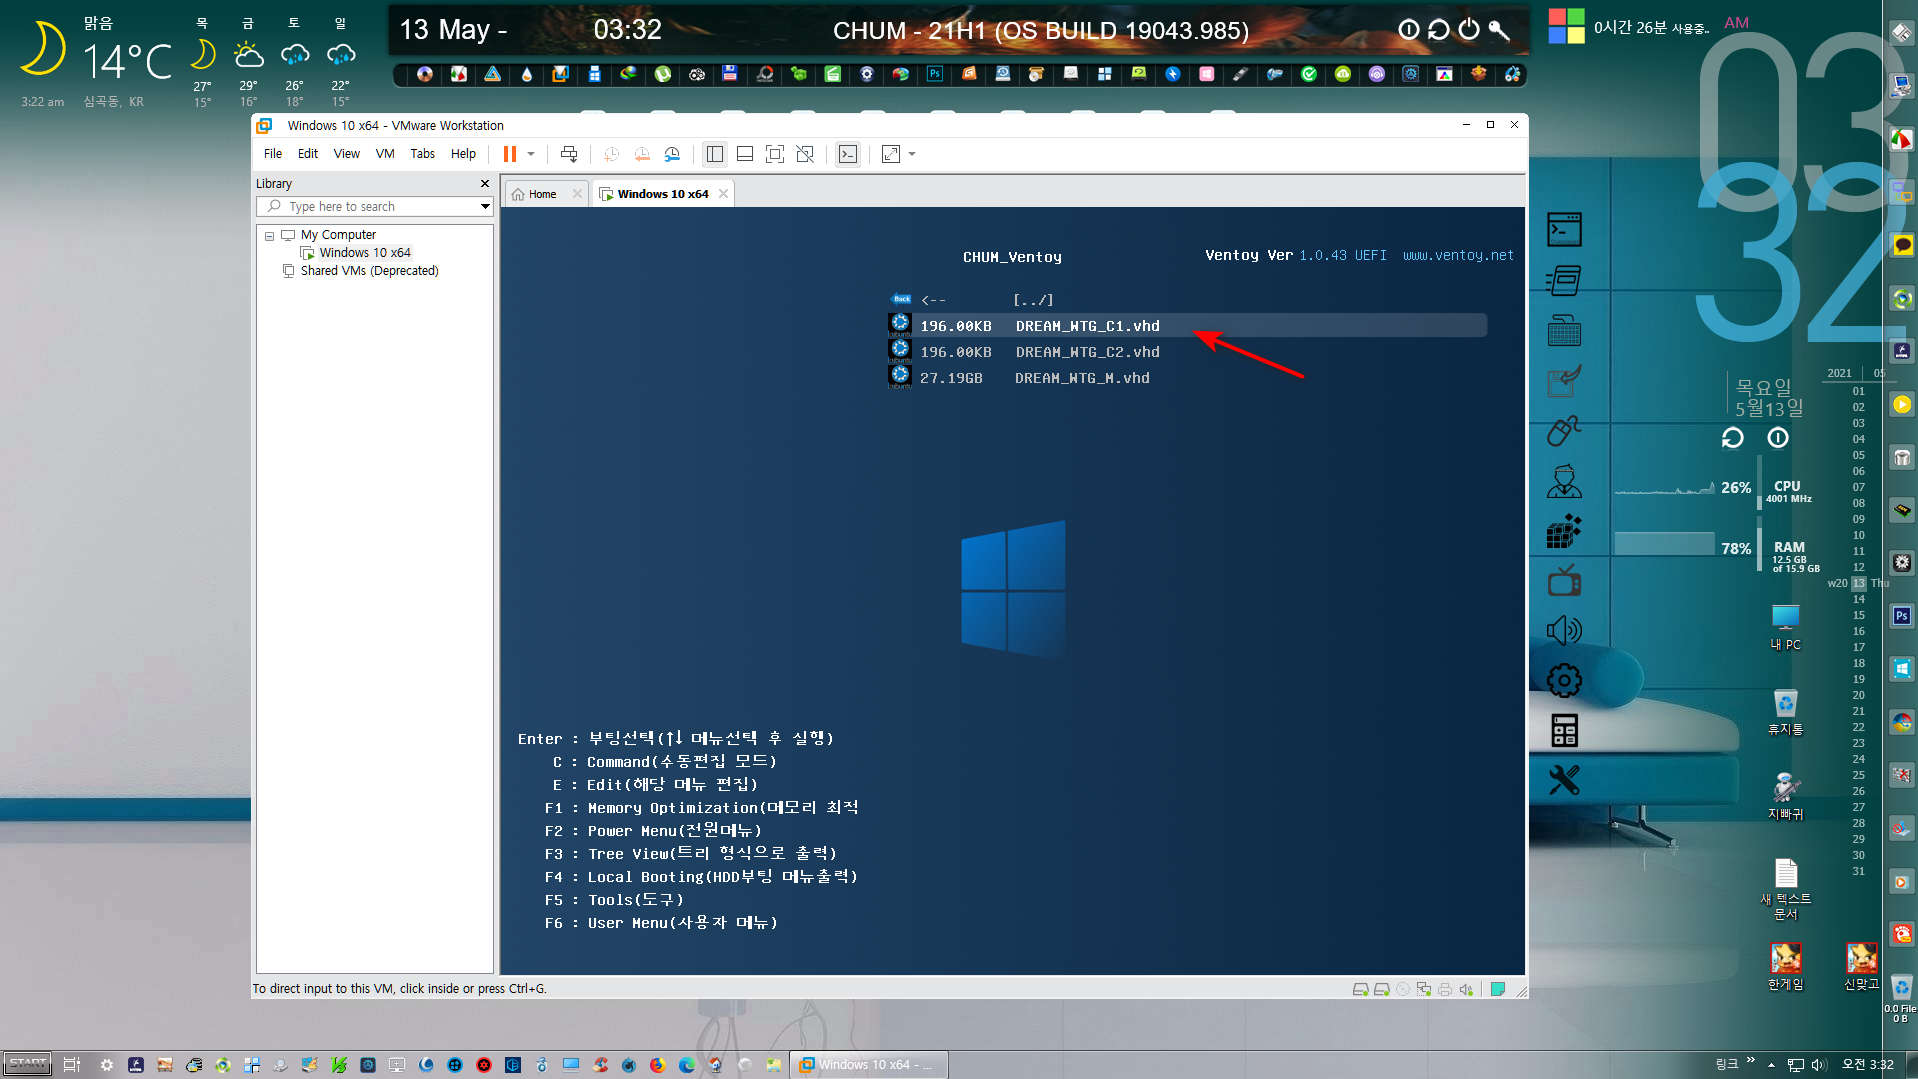Toggle the console view icon
The width and height of the screenshot is (1918, 1079).
click(848, 154)
